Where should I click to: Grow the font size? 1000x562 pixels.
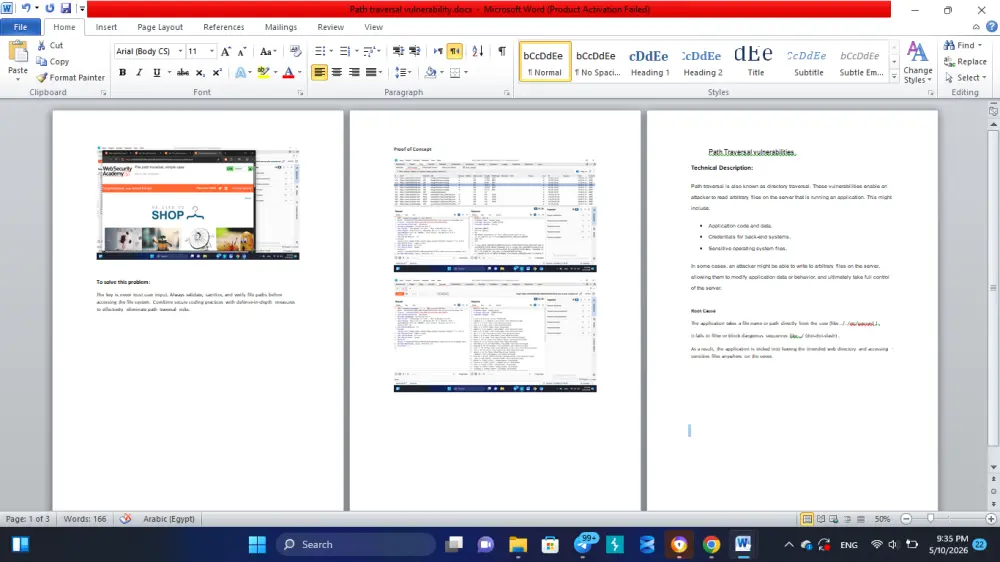point(225,51)
